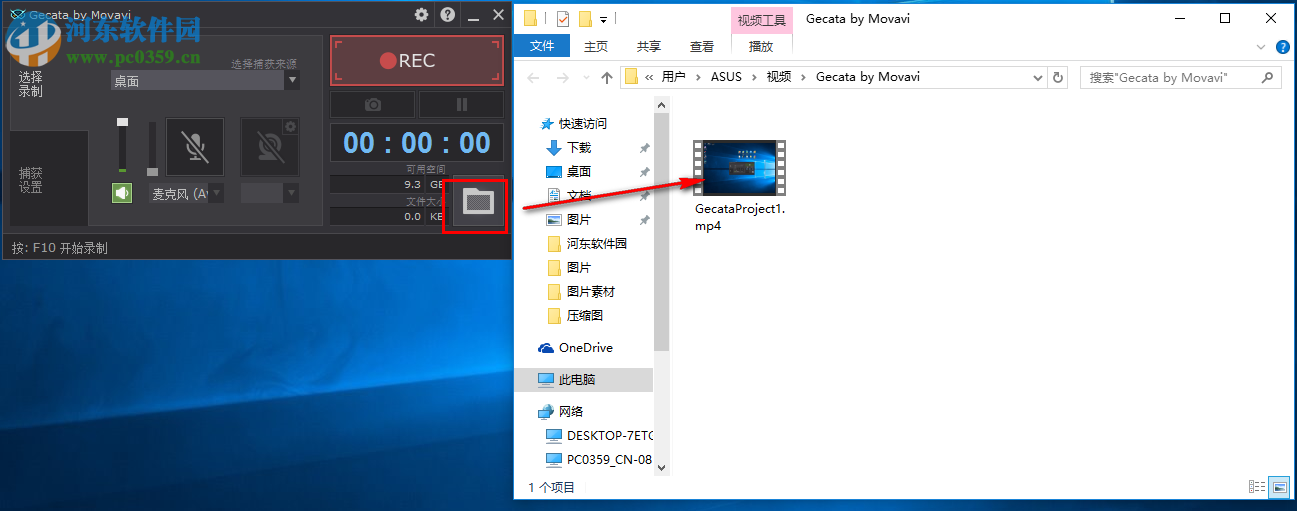
Task: Open the 播放 video tools tab
Action: [761, 46]
